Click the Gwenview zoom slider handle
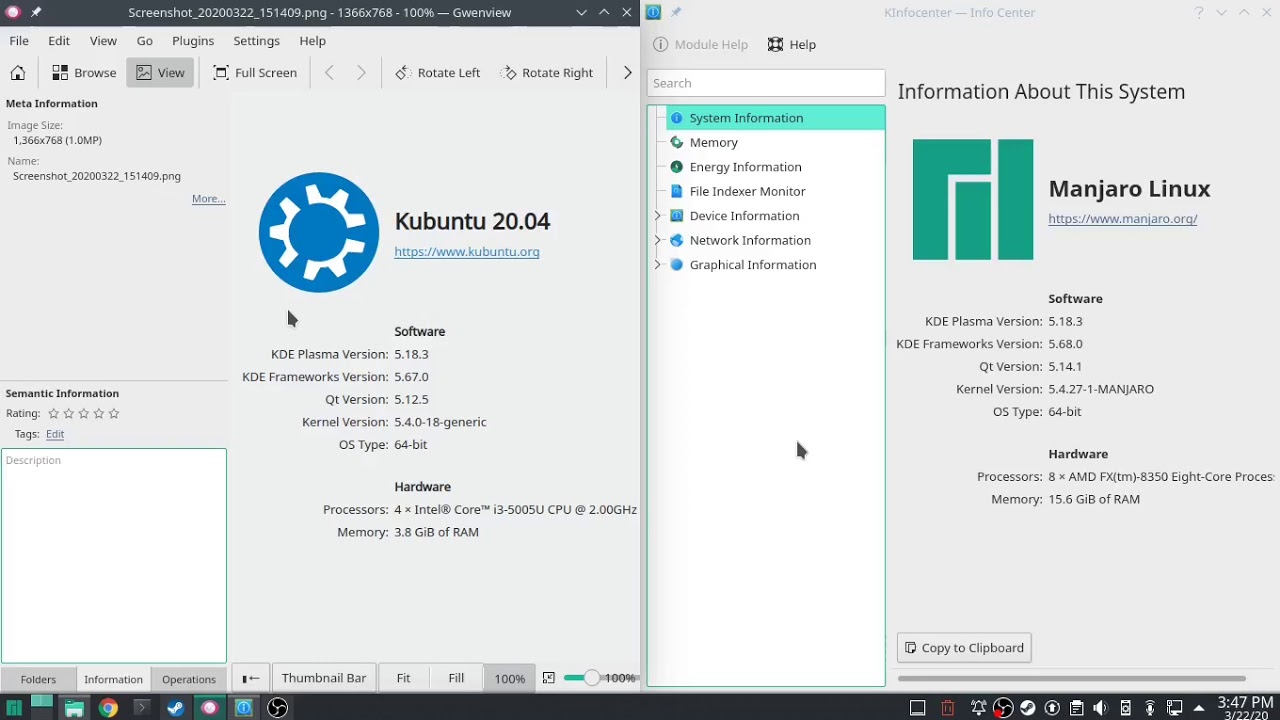Viewport: 1280px width, 720px height. (x=591, y=678)
